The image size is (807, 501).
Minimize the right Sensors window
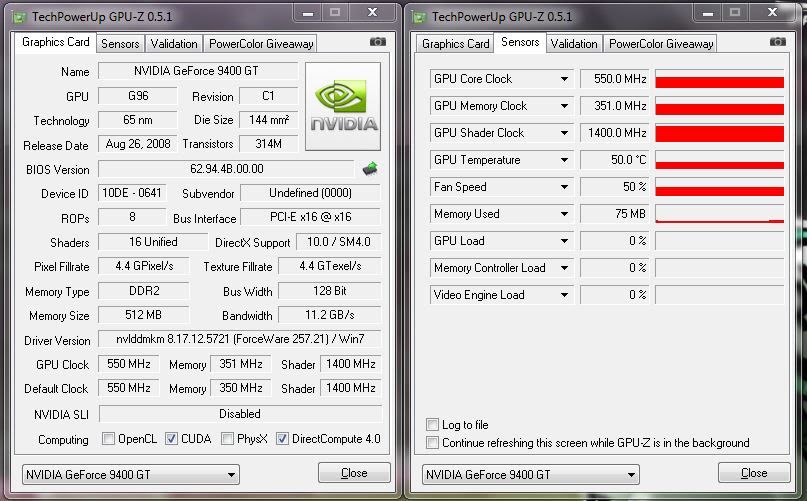coord(708,13)
